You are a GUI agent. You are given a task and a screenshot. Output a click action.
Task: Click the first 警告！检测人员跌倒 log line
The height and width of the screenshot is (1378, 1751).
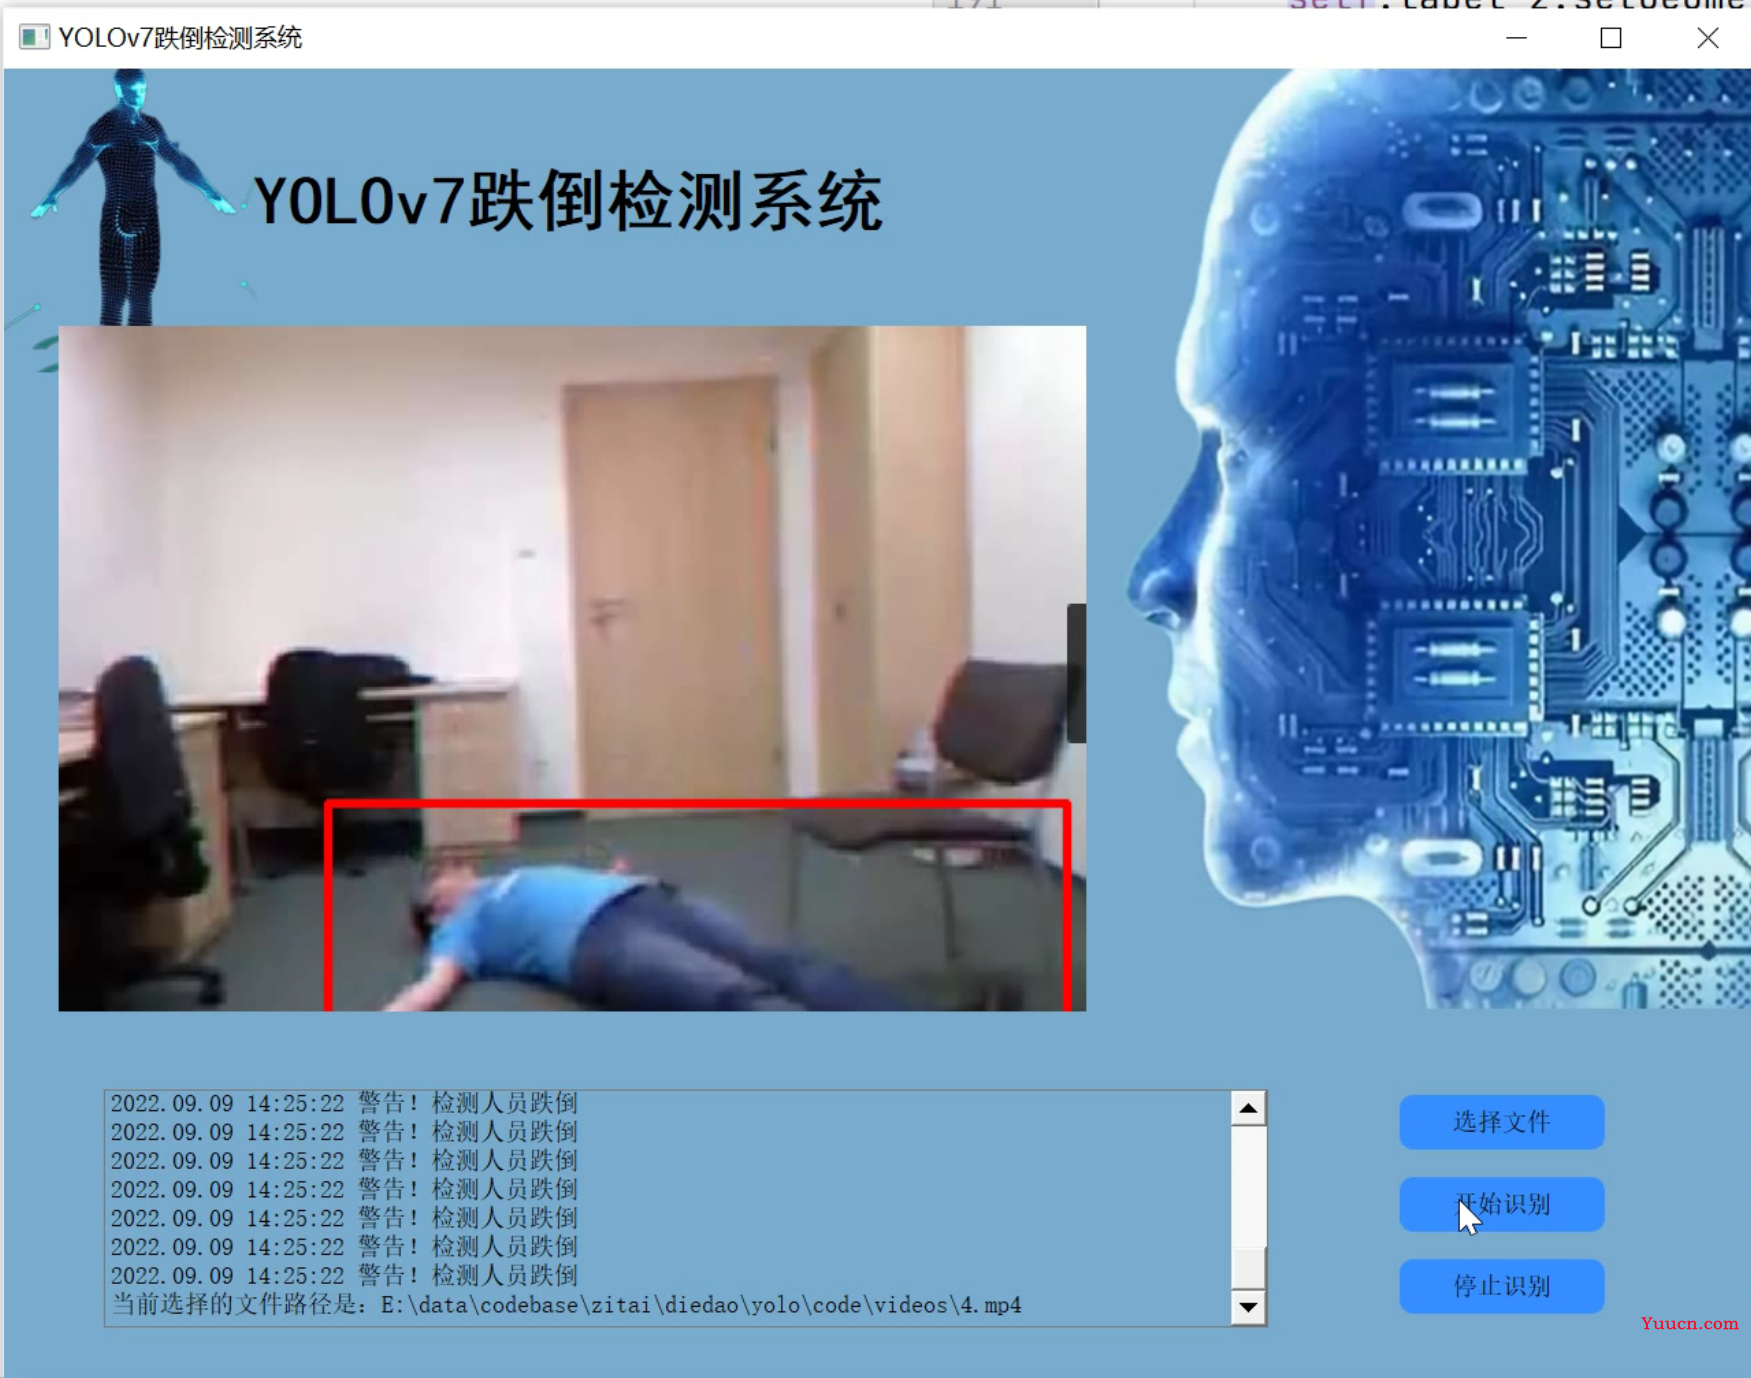click(x=344, y=1103)
